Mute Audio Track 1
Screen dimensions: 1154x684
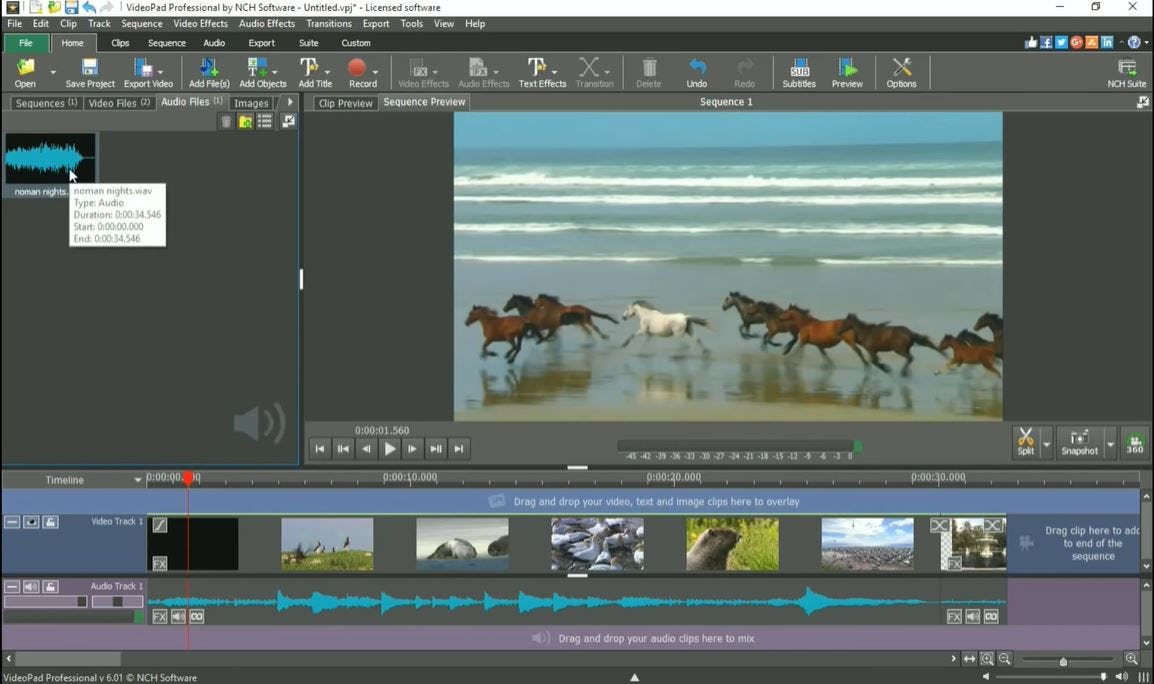coord(30,586)
